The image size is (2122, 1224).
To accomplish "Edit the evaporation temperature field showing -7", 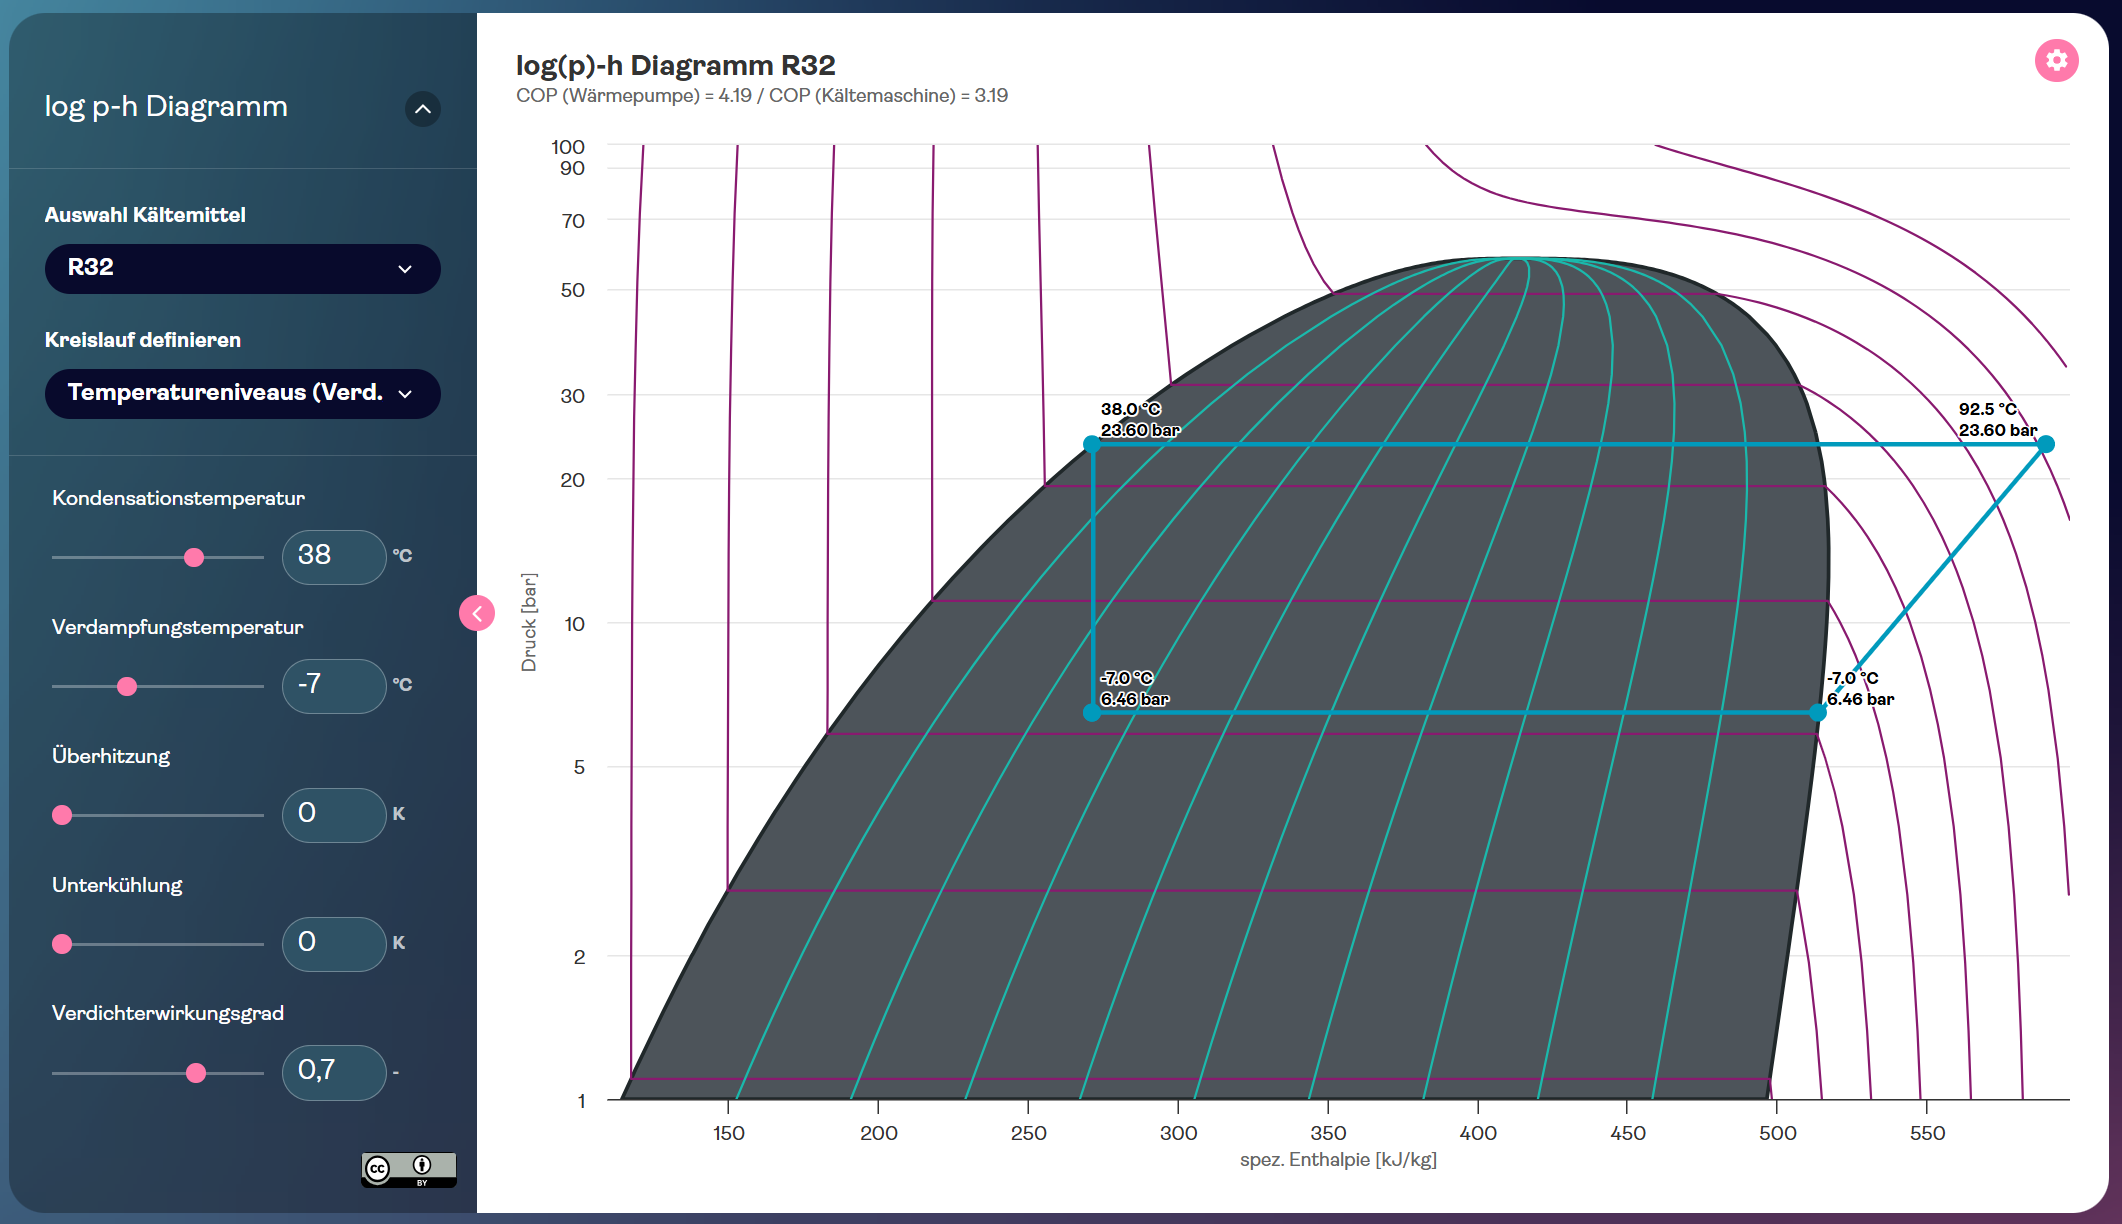I will (x=333, y=685).
